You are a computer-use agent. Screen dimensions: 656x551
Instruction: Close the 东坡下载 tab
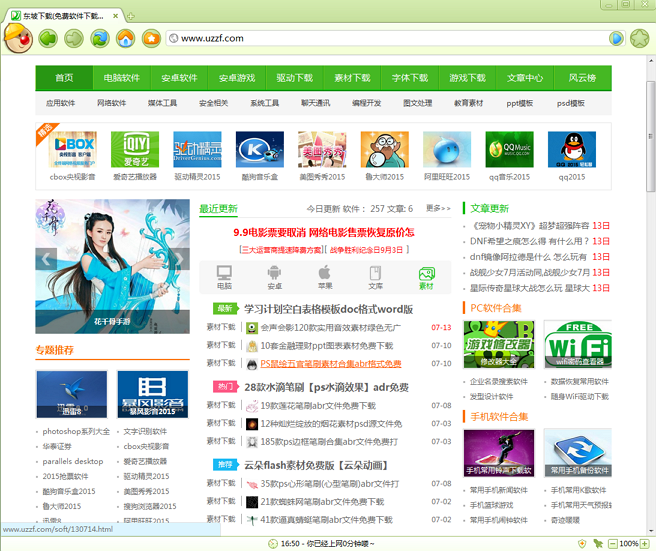115,16
